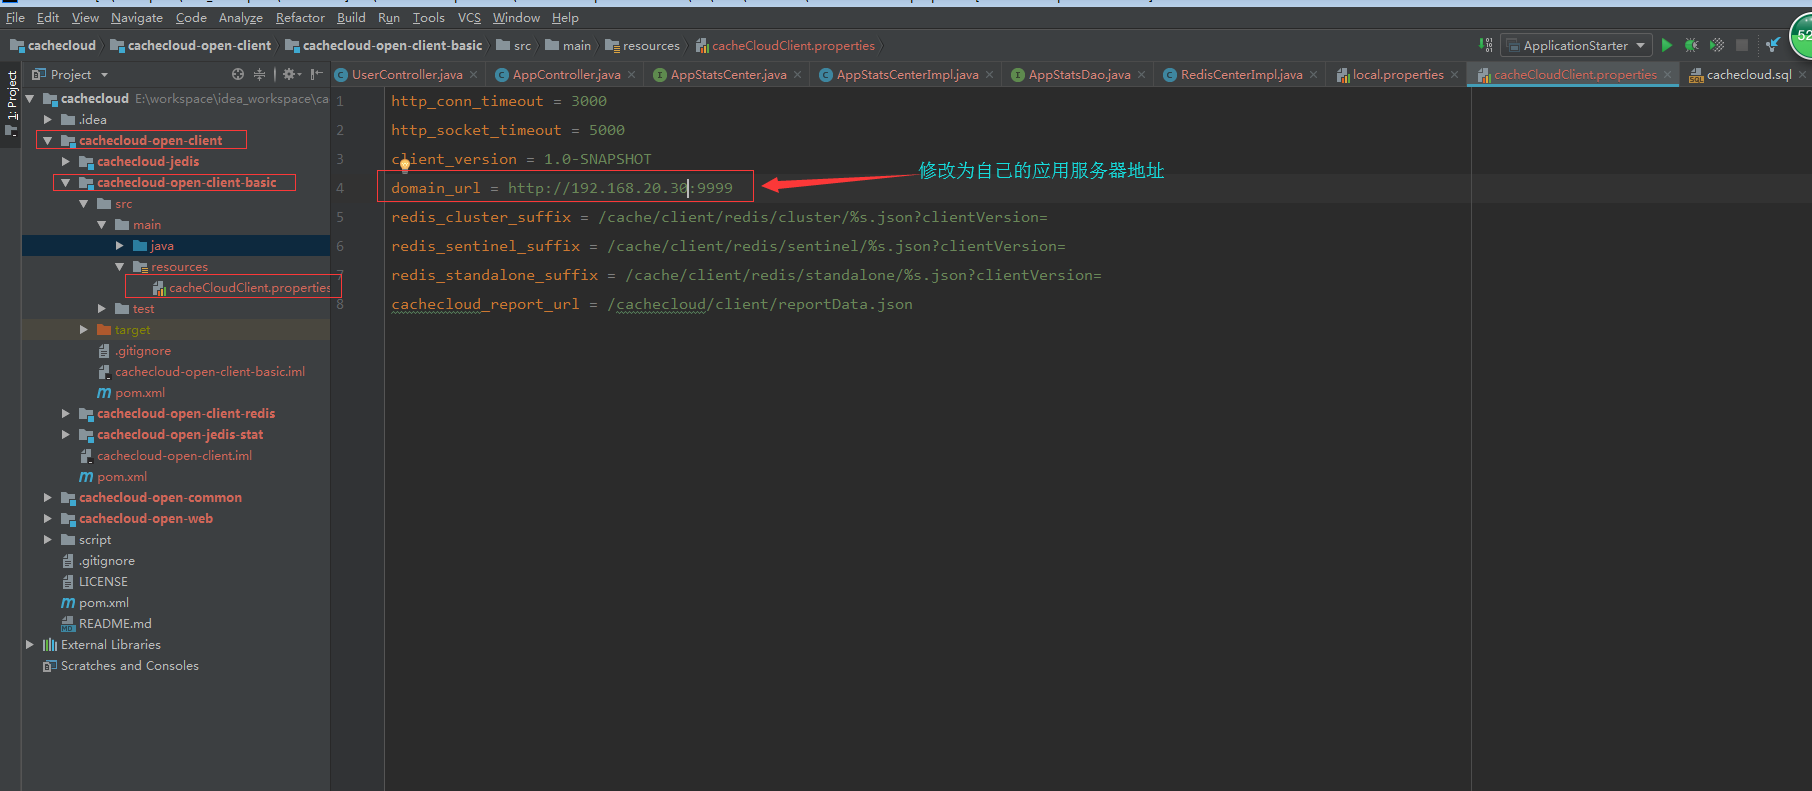Screen dimensions: 1812x791
Task: Run with coverage icon
Action: pyautogui.click(x=1717, y=45)
